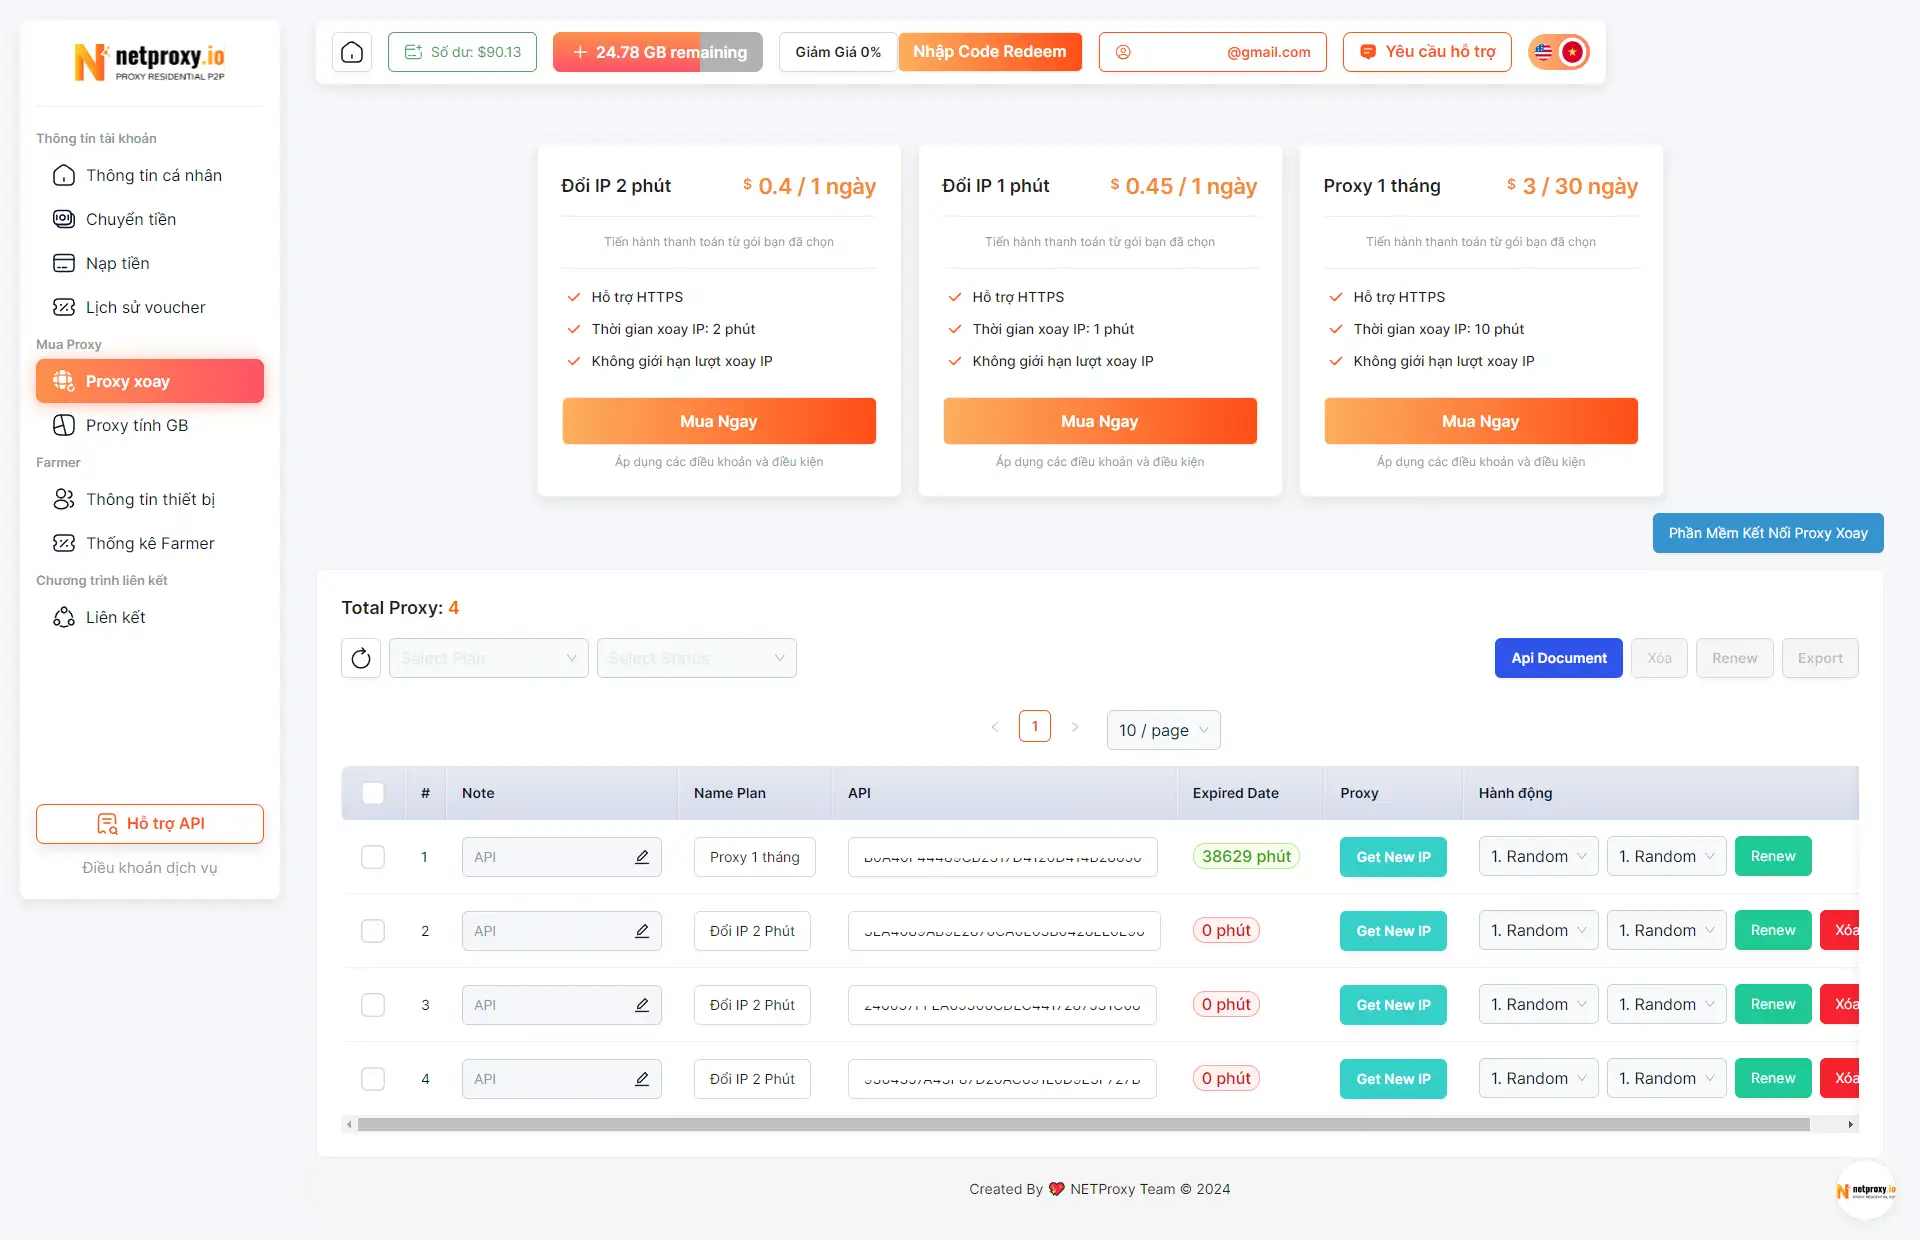Click the edit pencil in row 2 note

642,931
